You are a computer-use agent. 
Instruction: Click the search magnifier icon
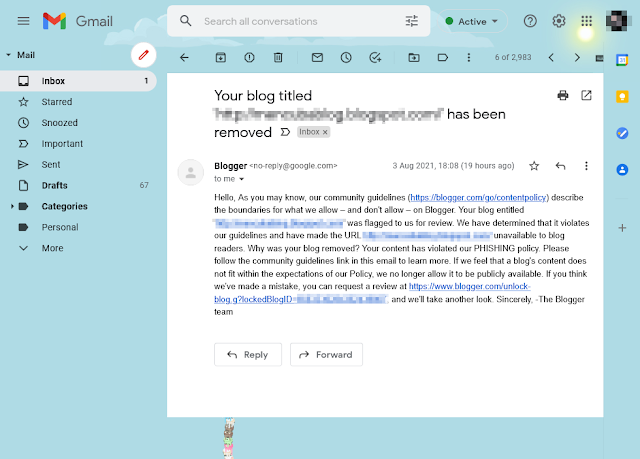point(186,21)
